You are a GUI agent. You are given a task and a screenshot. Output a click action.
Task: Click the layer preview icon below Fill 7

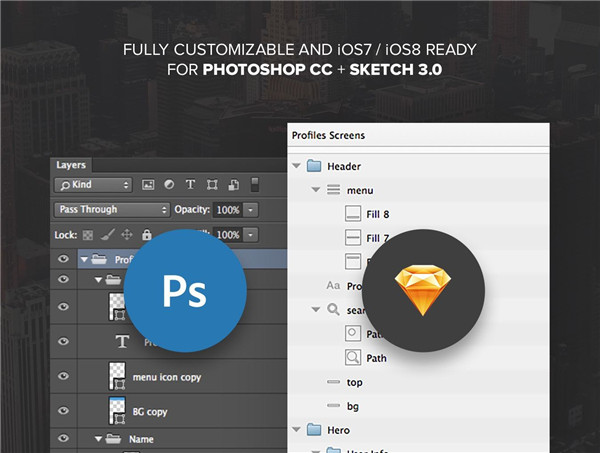coord(353,262)
